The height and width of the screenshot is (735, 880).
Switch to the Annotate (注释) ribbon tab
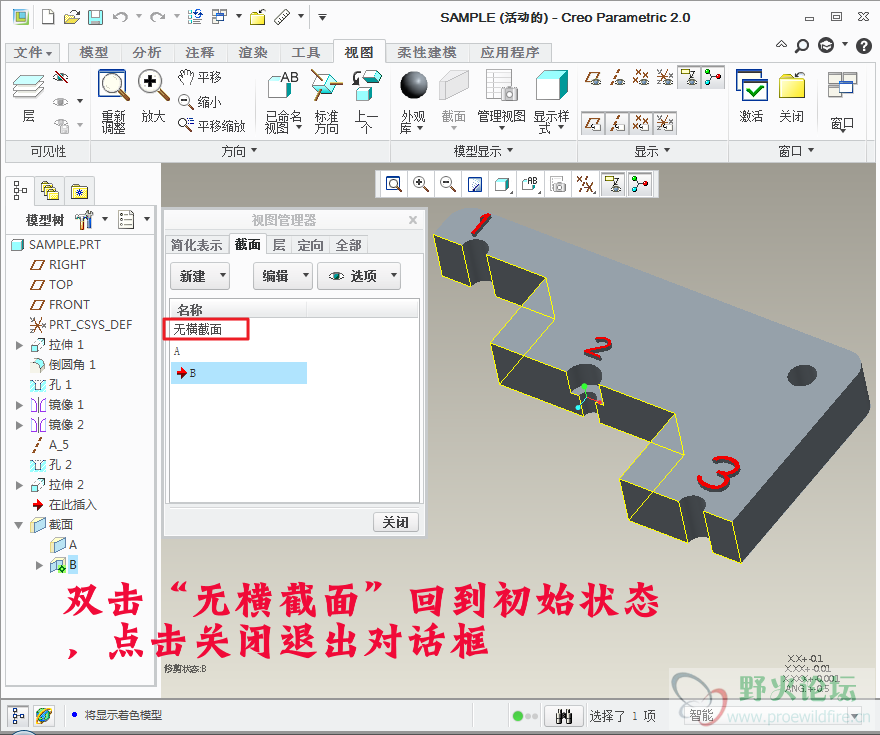pyautogui.click(x=200, y=52)
